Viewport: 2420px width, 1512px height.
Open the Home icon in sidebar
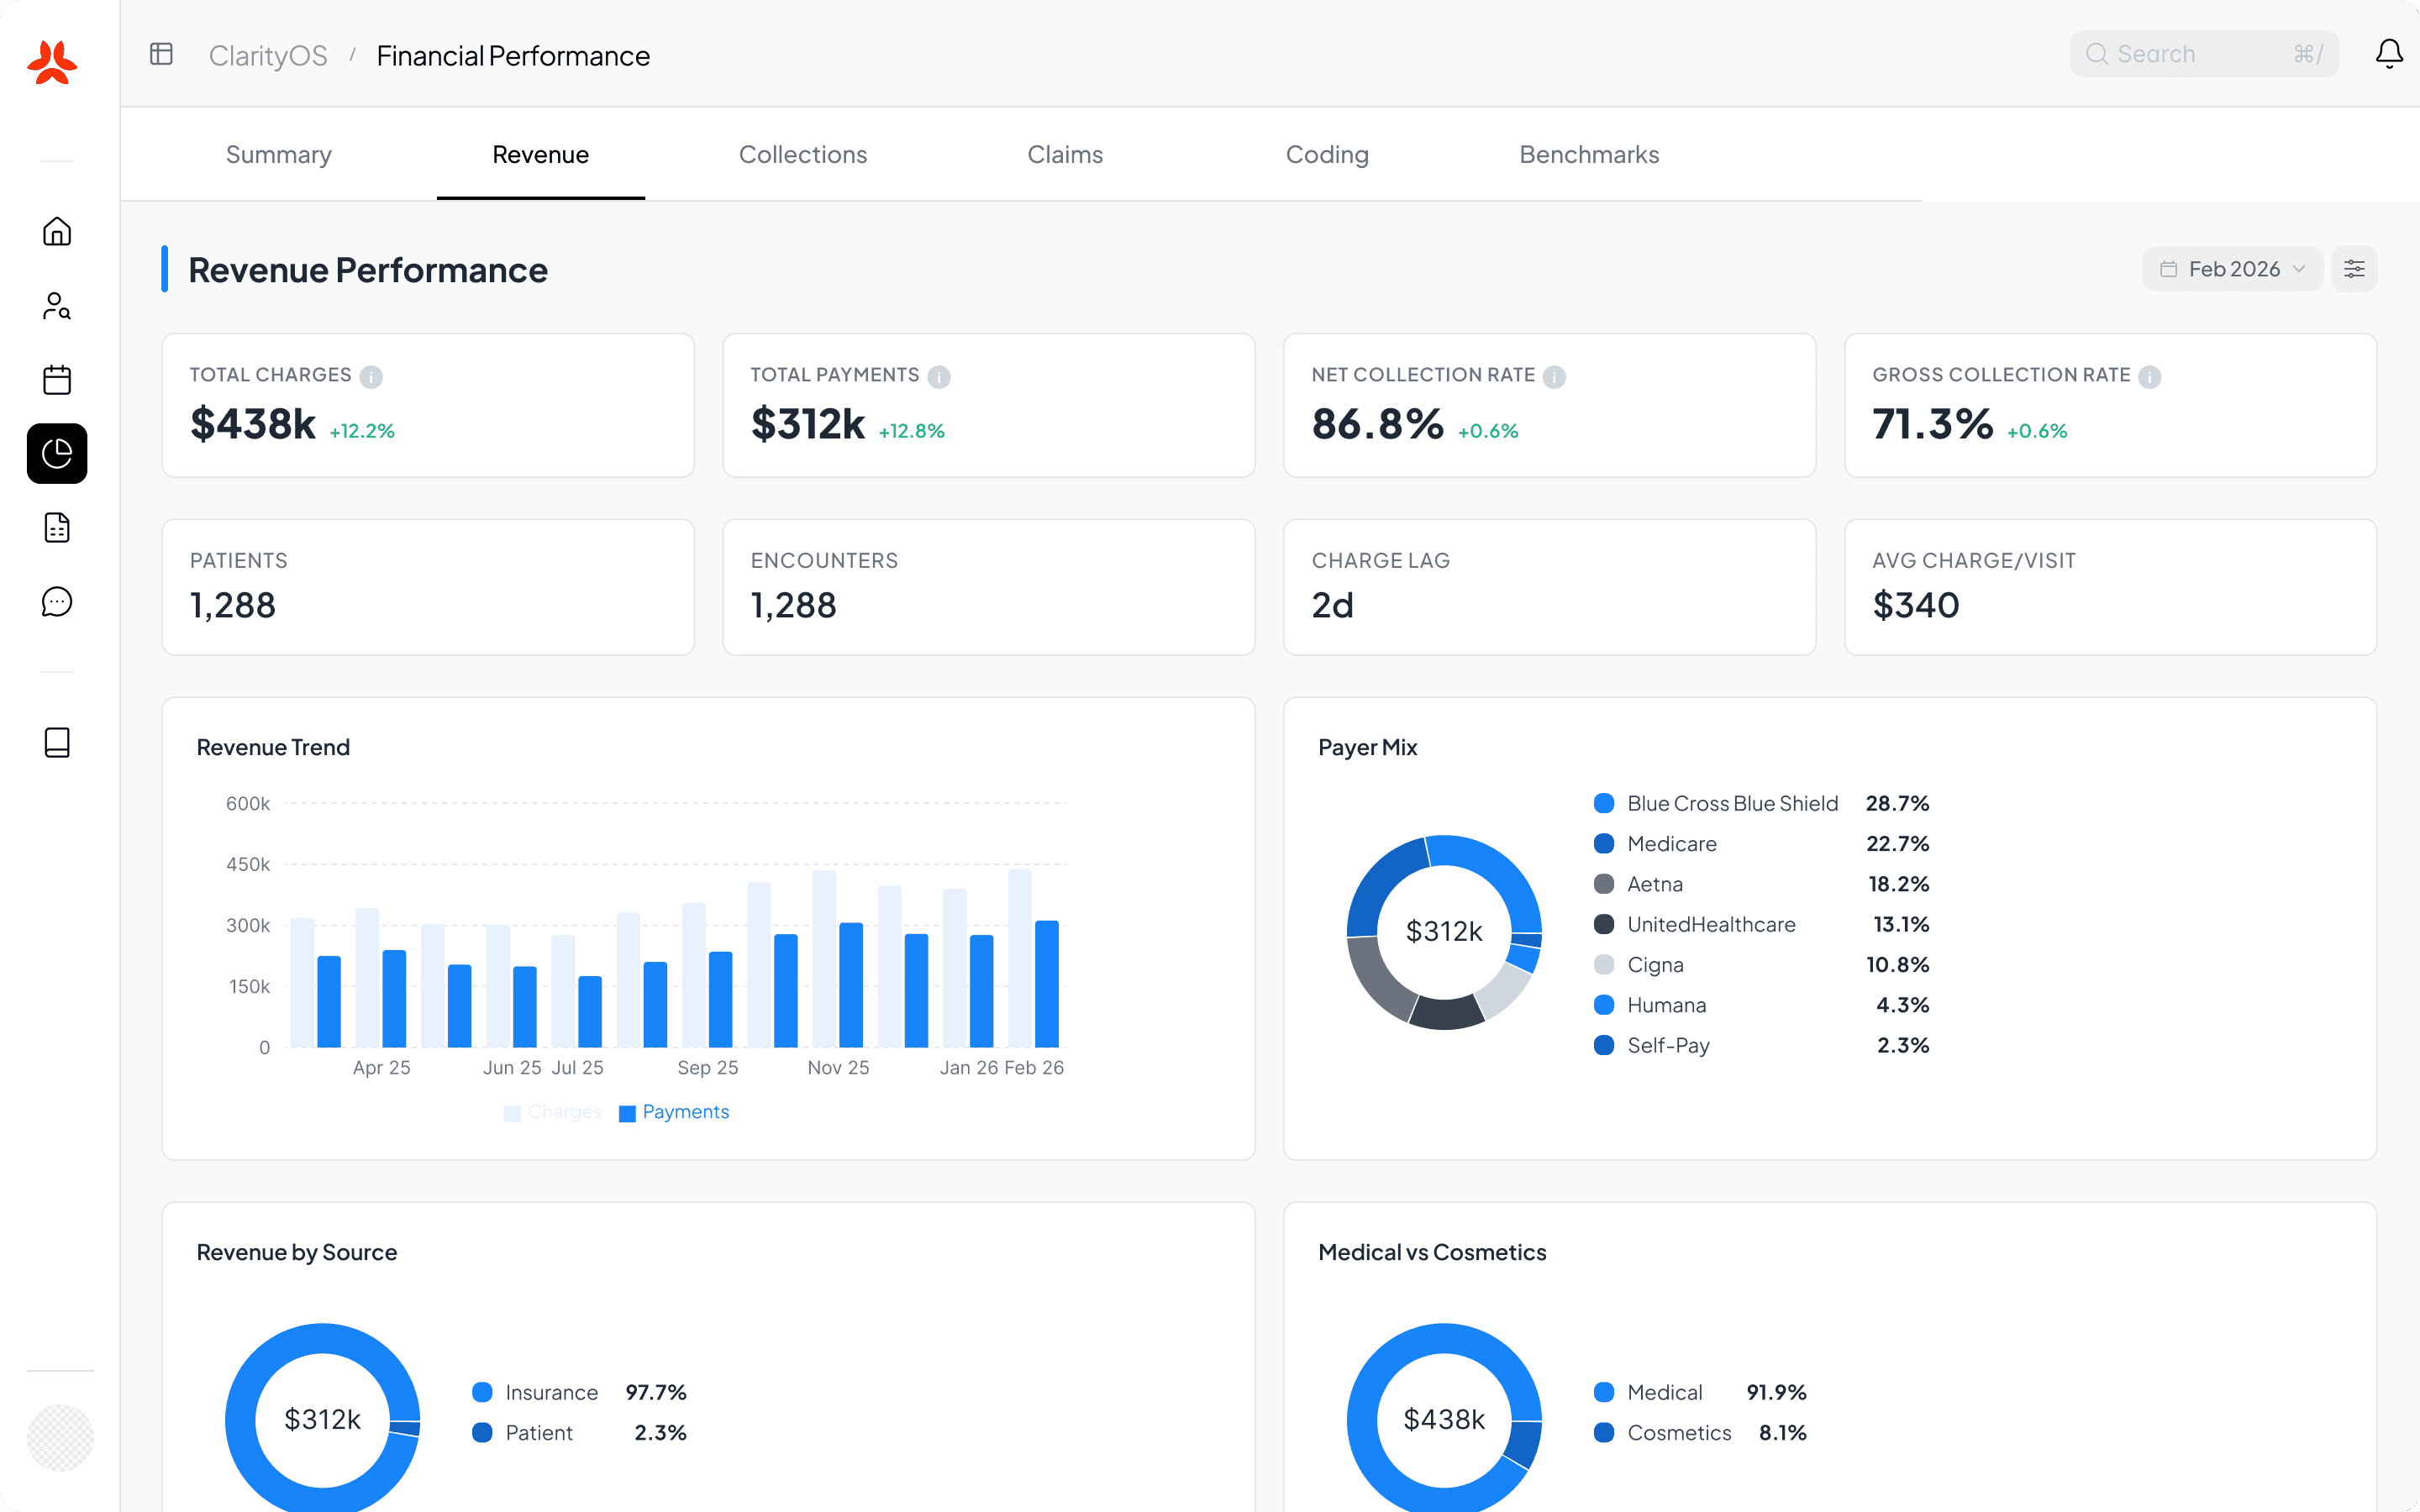tap(57, 231)
